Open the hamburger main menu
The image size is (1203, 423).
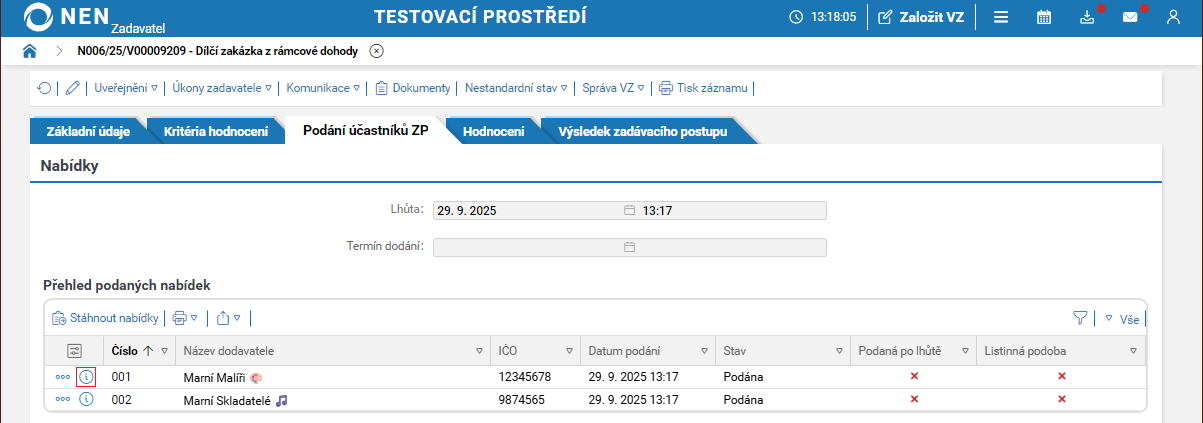point(1000,17)
